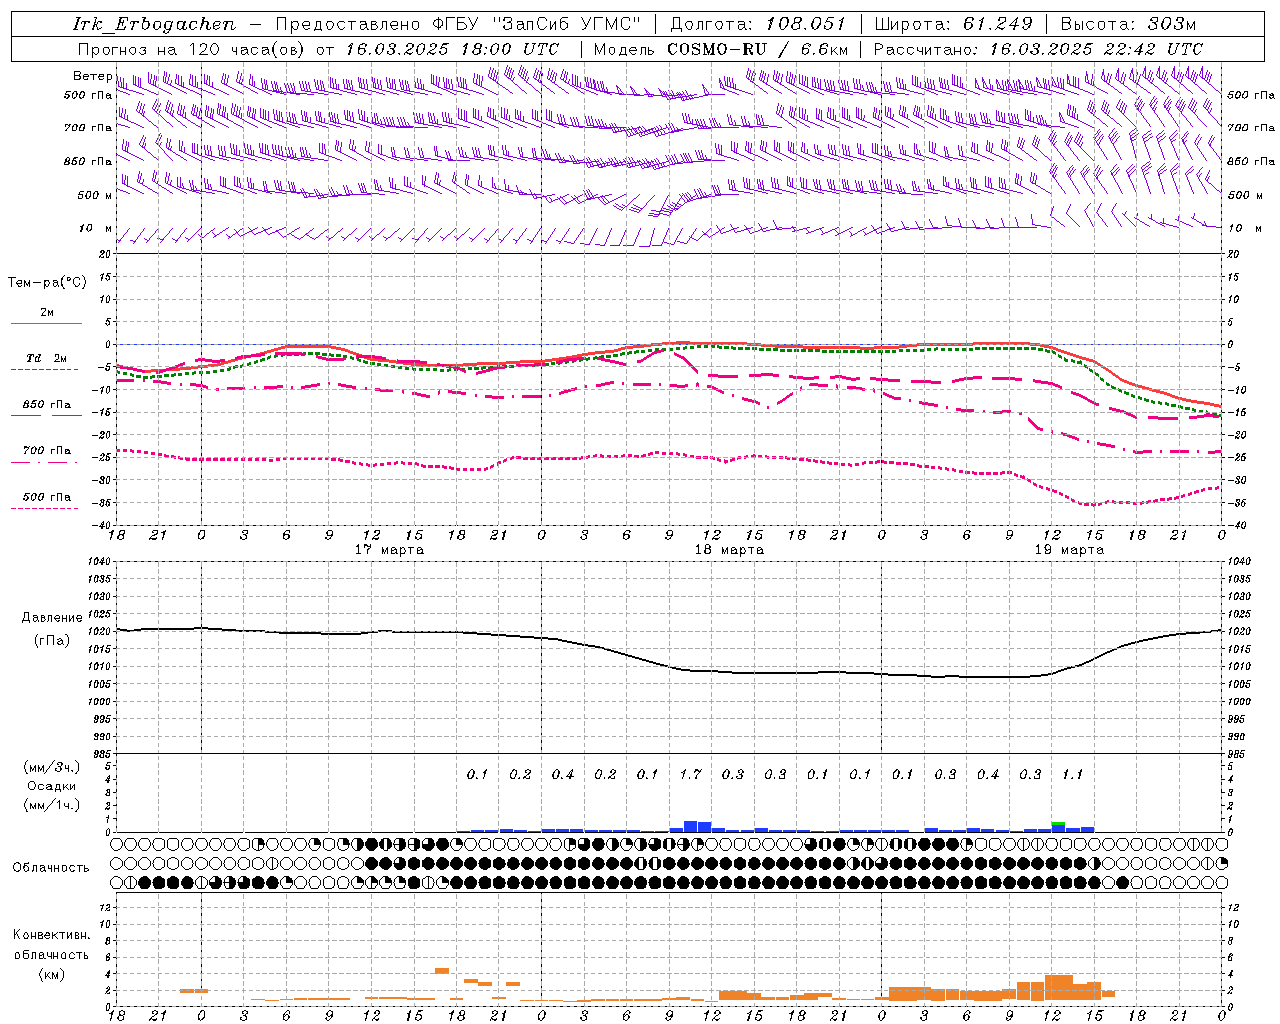Click the 1040 tick on left pressure axis

pyautogui.click(x=100, y=561)
